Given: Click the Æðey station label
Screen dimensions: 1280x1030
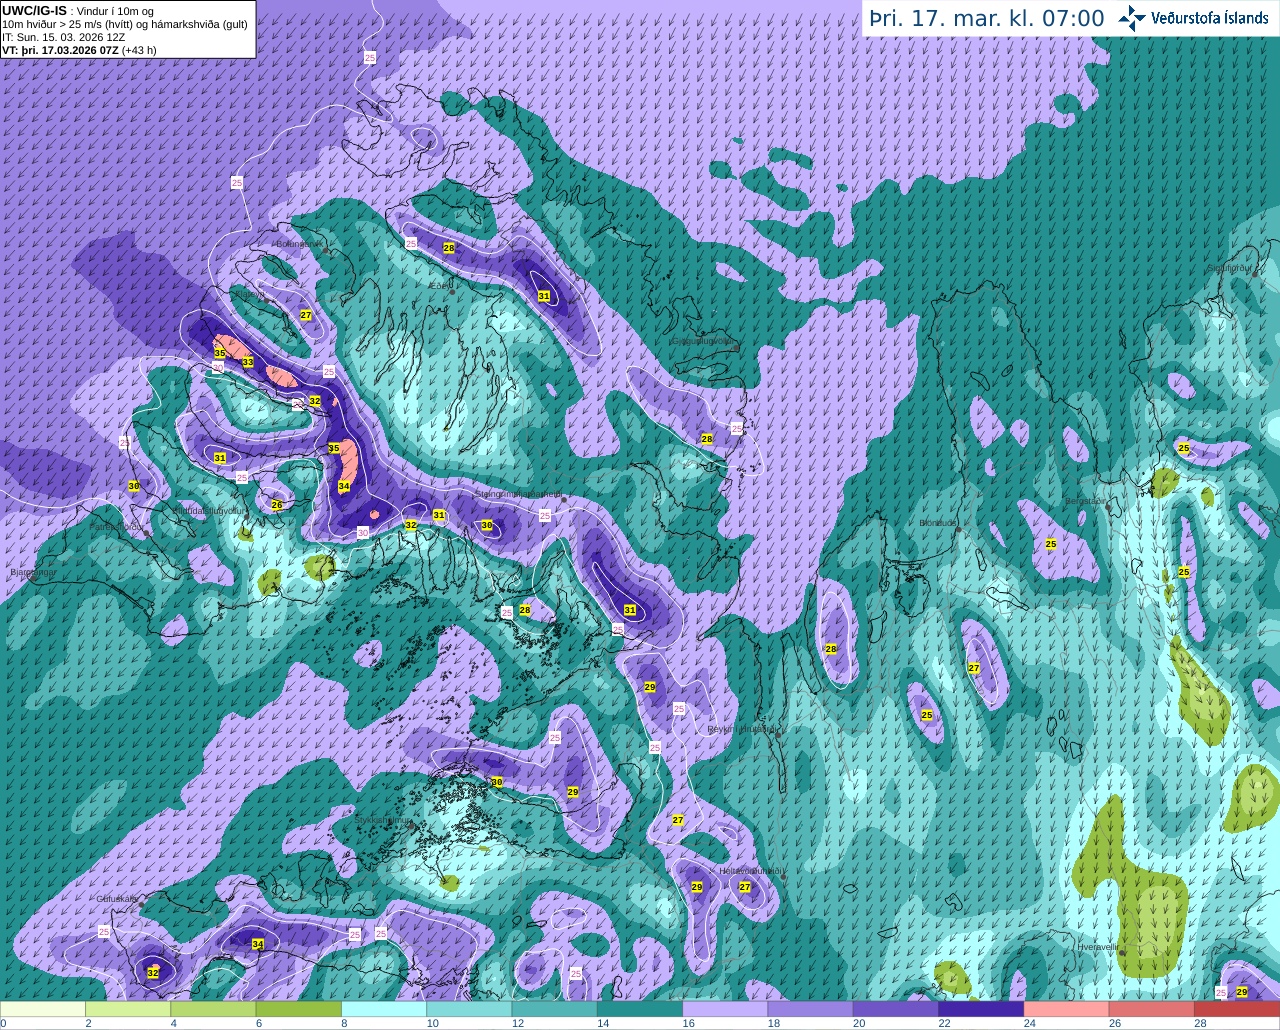Looking at the screenshot, I should 439,285.
